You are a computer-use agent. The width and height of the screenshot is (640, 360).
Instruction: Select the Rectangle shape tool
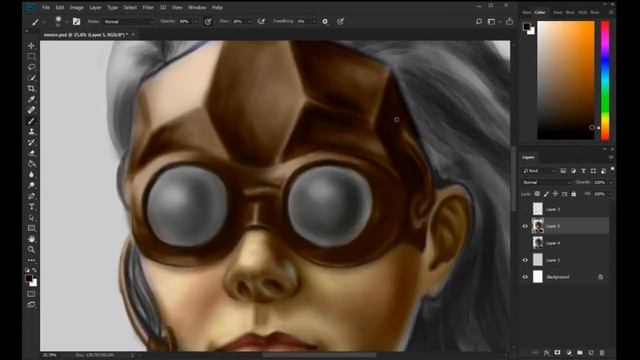(31, 228)
